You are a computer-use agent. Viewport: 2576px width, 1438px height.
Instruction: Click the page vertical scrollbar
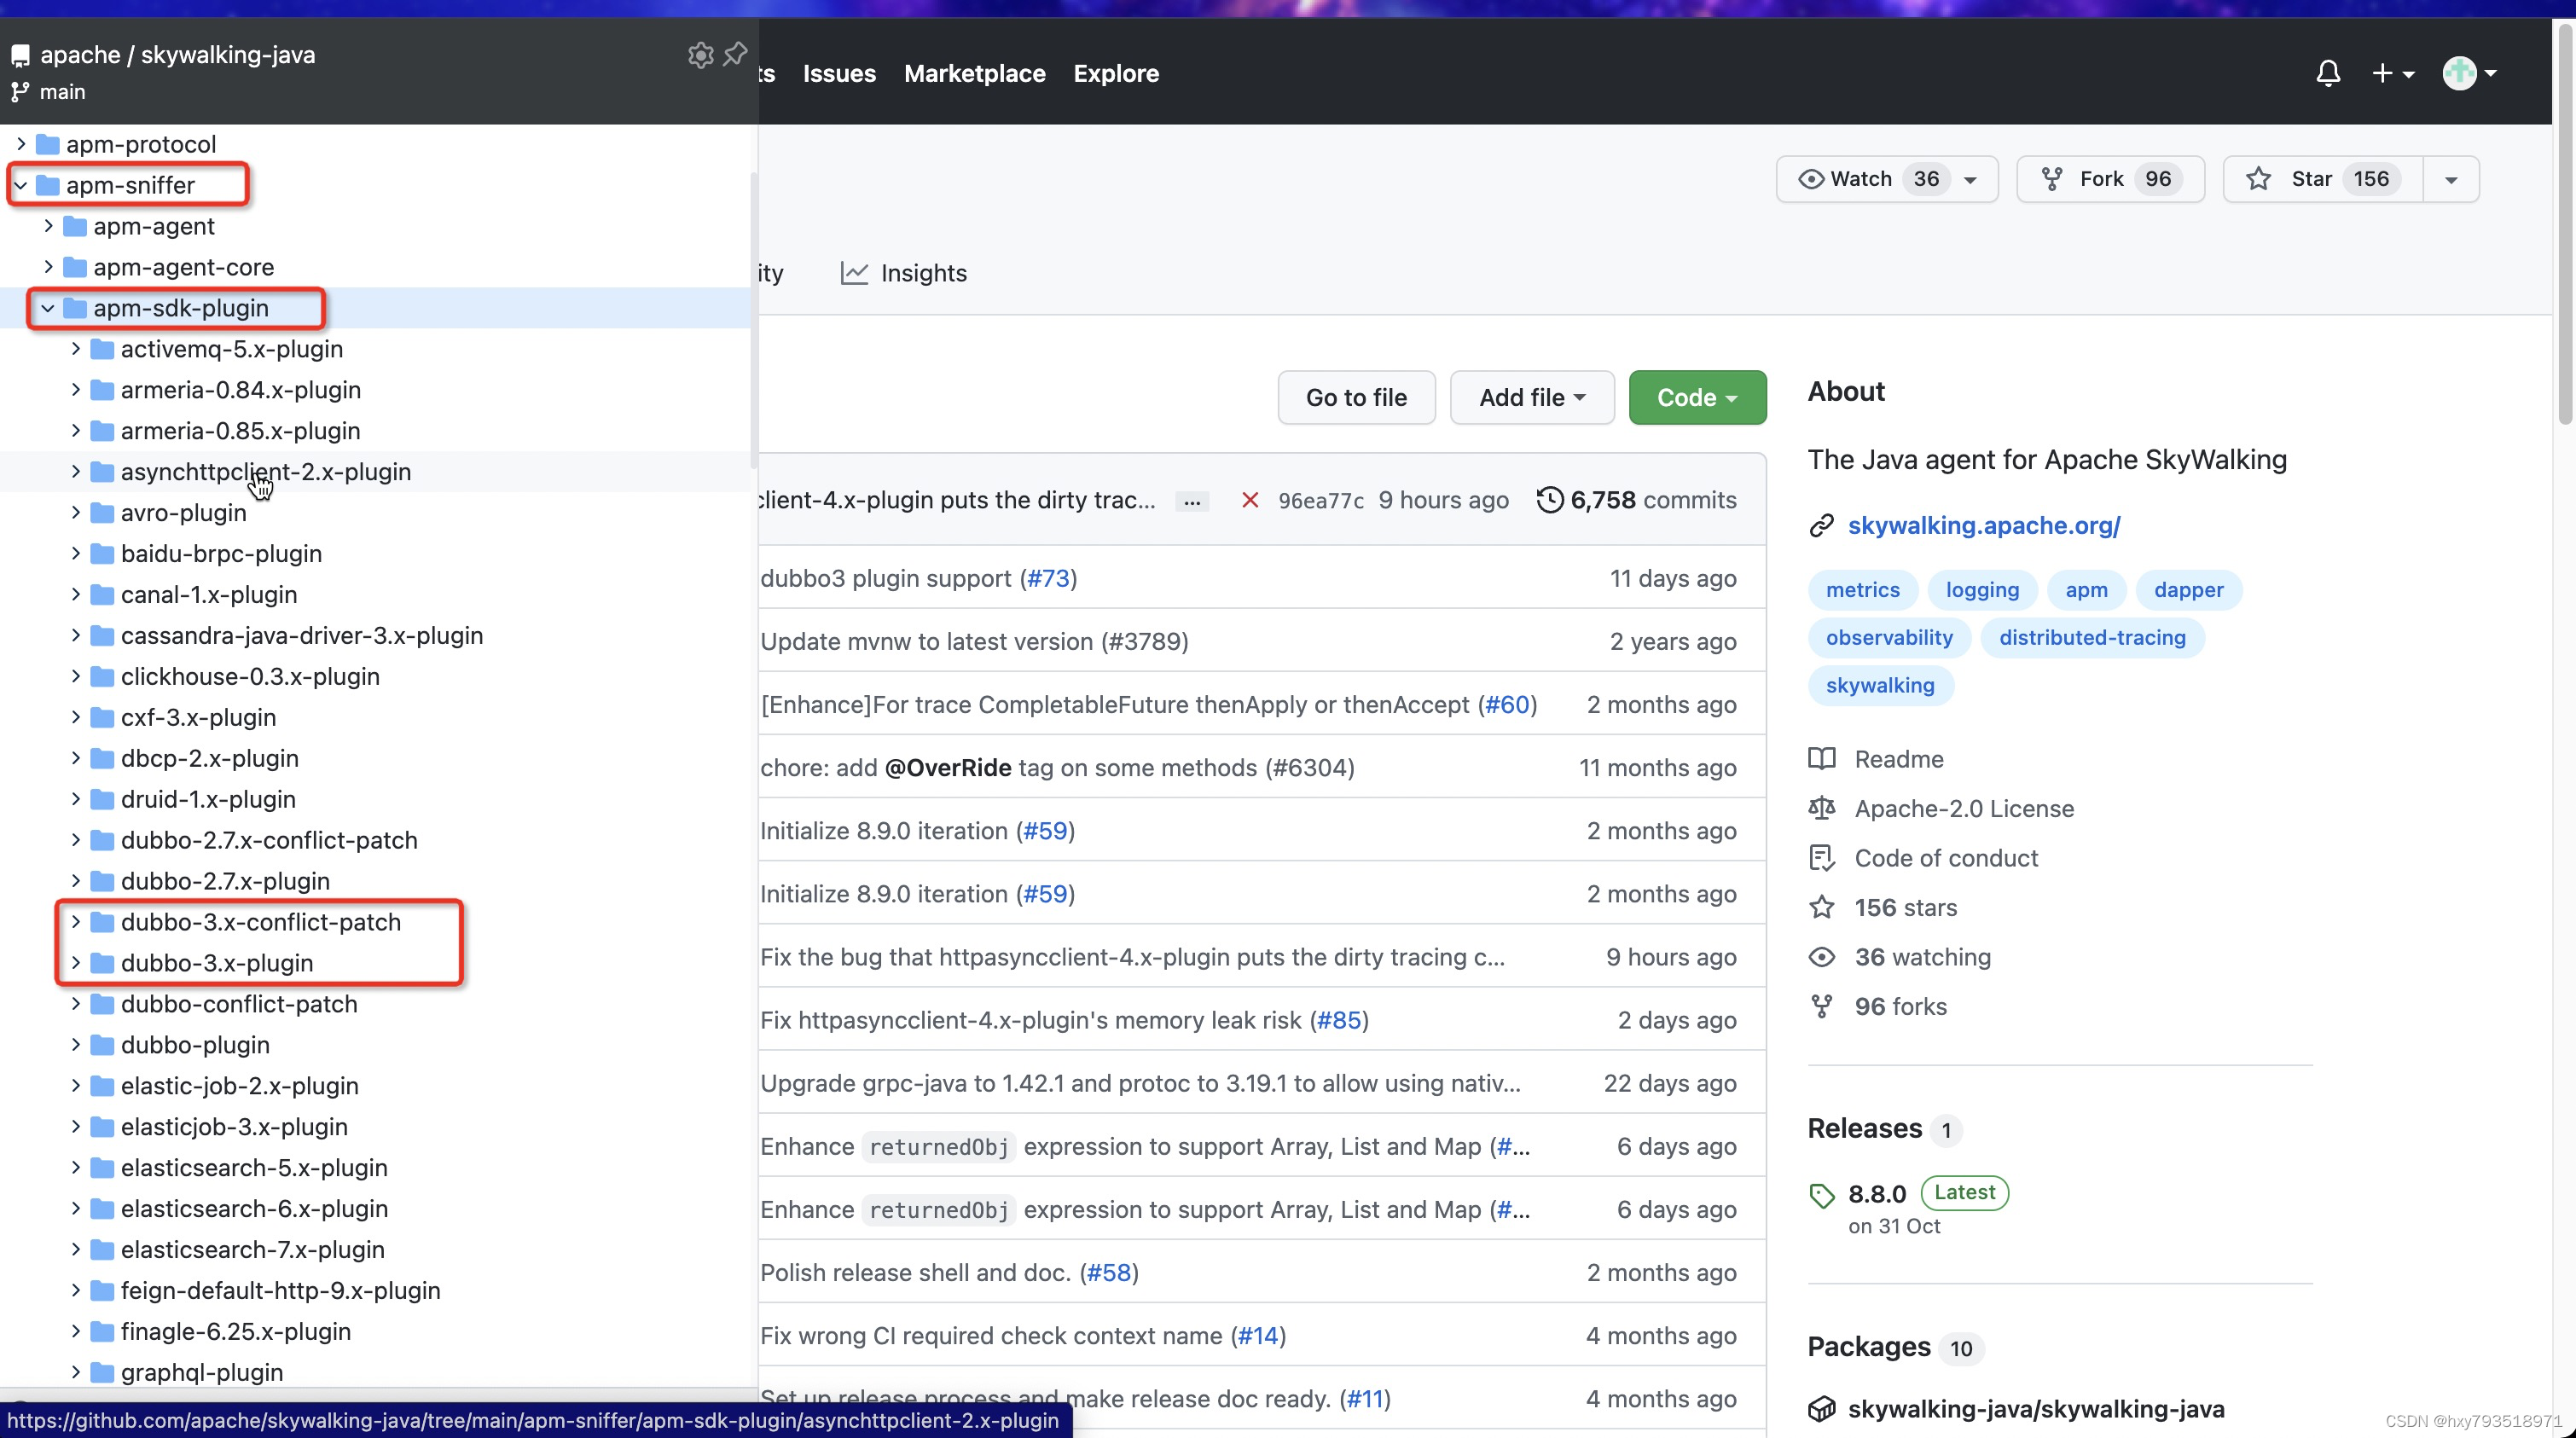tap(2565, 225)
